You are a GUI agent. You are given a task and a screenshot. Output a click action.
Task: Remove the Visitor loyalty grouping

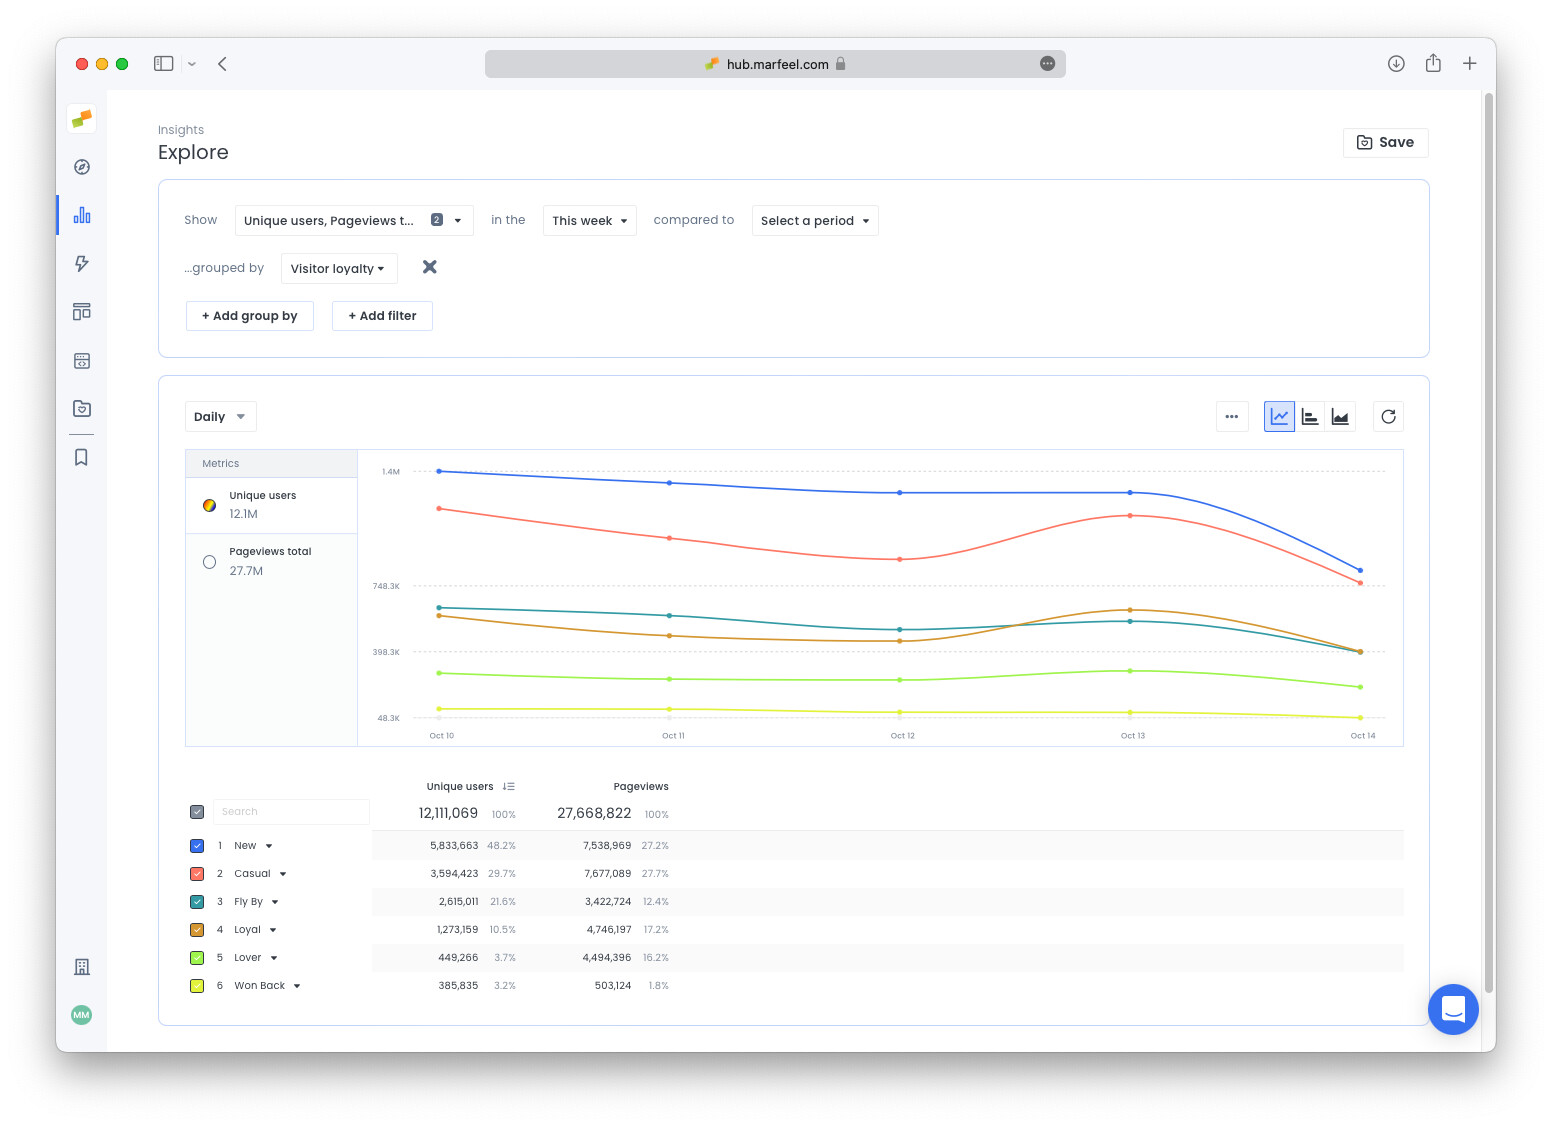tap(429, 267)
